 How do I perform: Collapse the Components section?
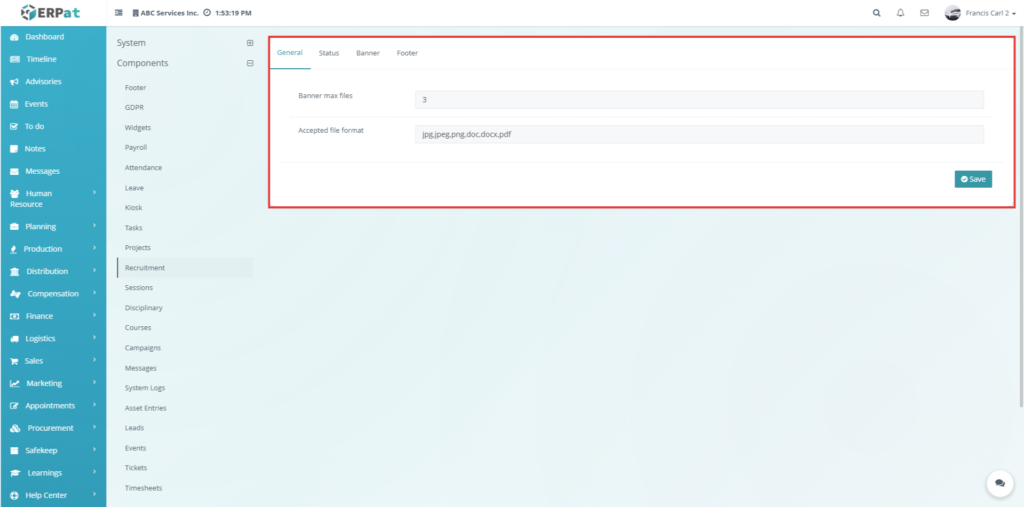click(x=250, y=63)
